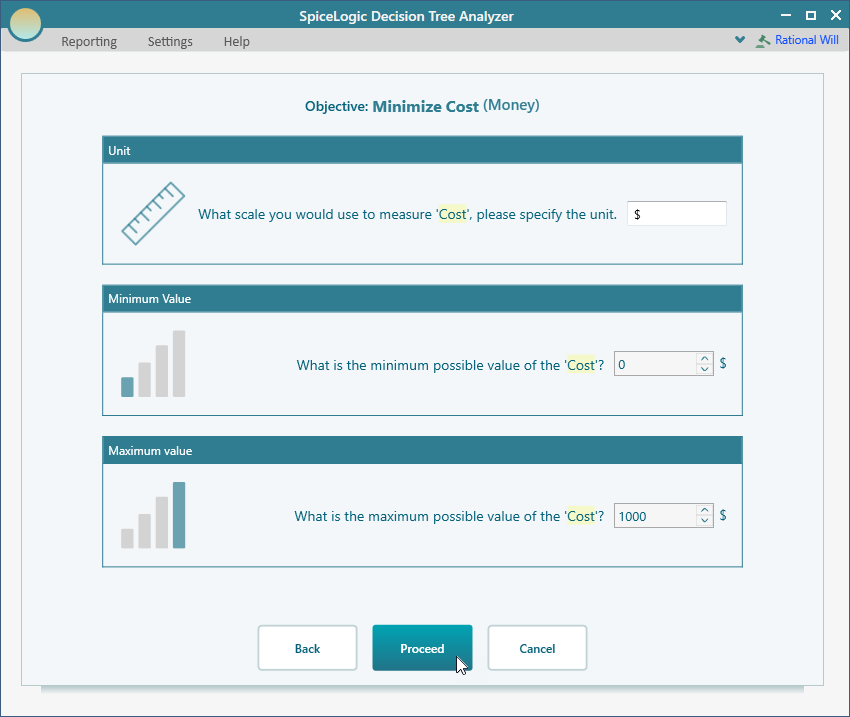Focus the minimum possible value input field
Screen dimensions: 850x717
click(655, 365)
